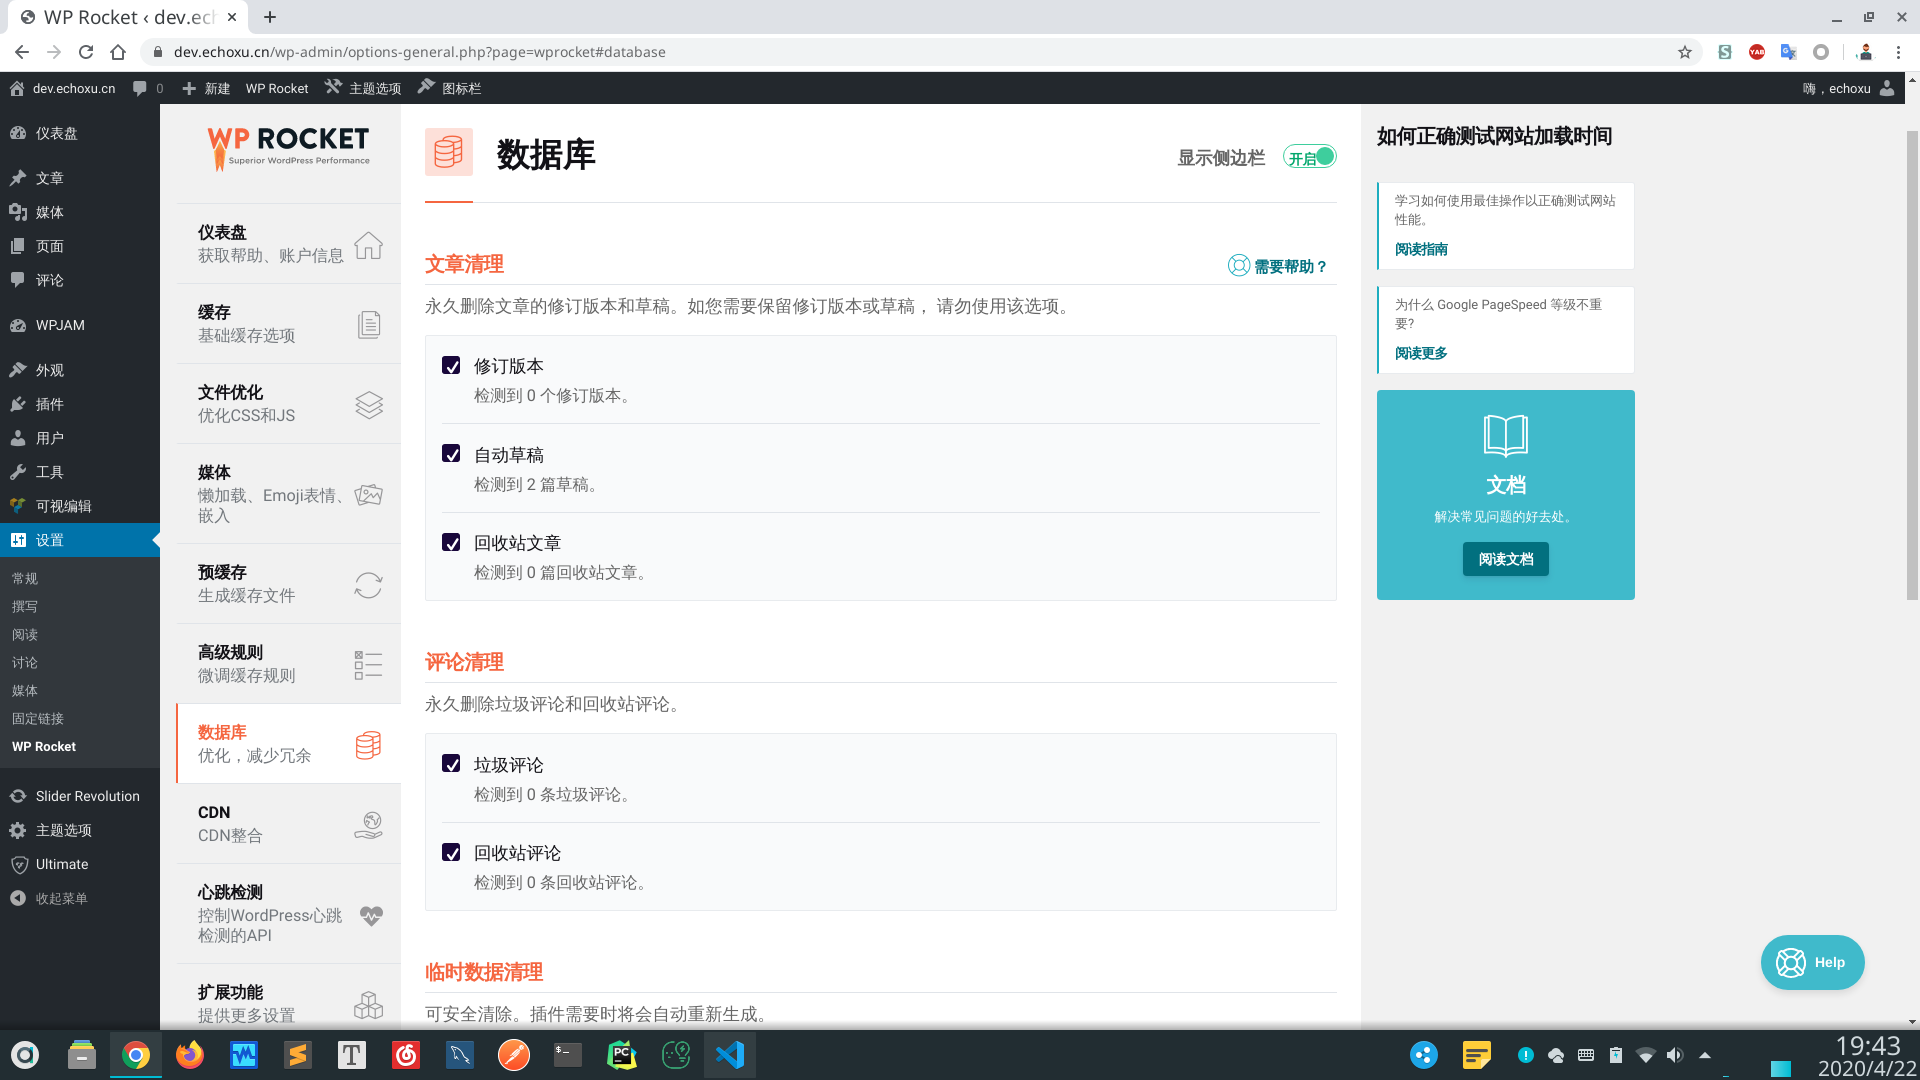Open the 新建 dropdown in admin bar
1920x1080 pixels.
tap(207, 88)
